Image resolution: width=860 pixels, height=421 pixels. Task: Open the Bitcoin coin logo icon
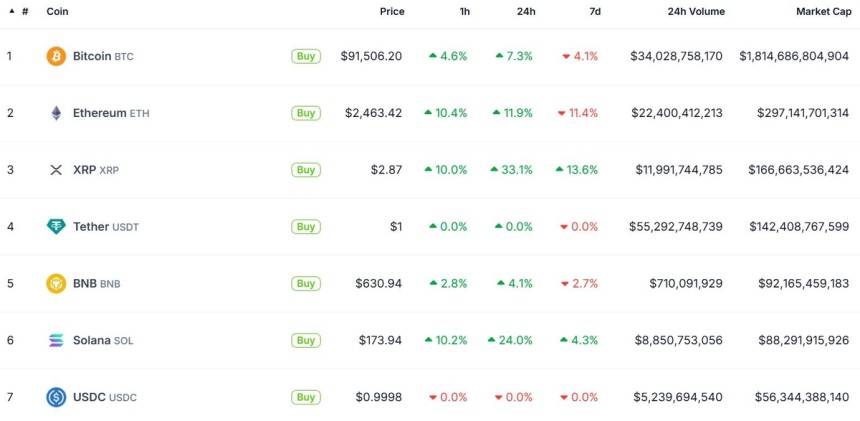coord(56,56)
